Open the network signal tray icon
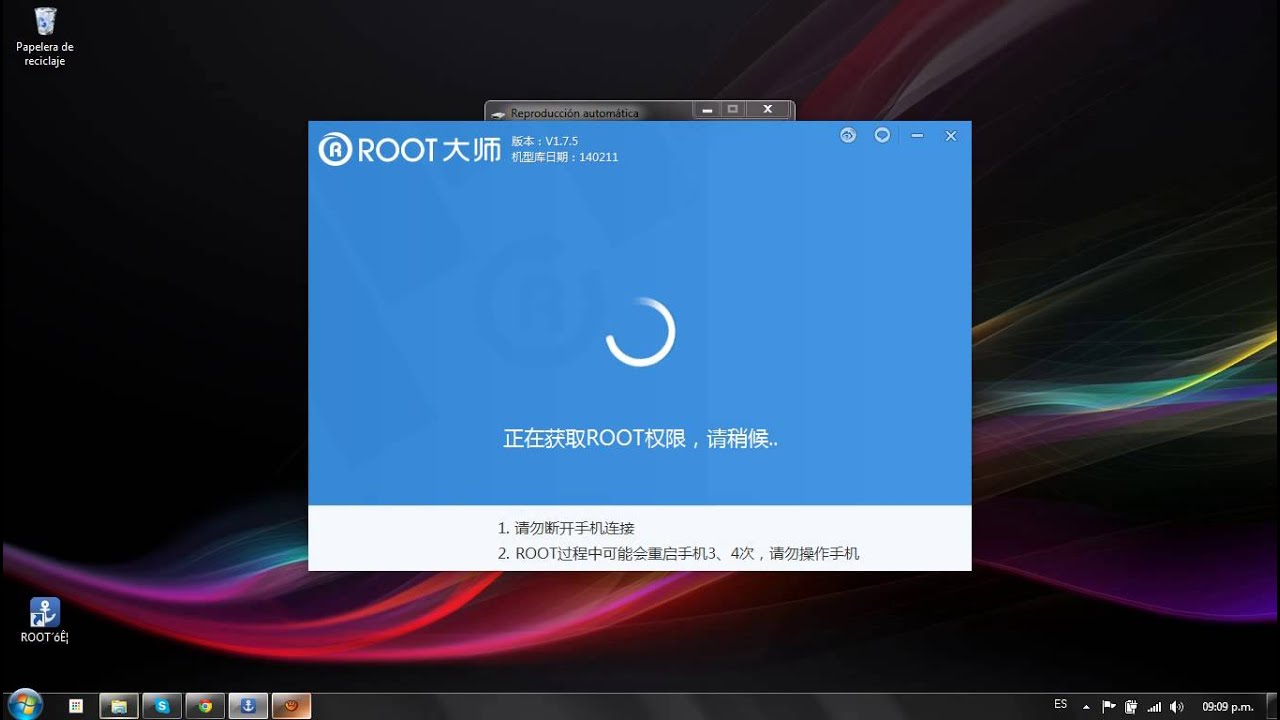 pos(1154,706)
